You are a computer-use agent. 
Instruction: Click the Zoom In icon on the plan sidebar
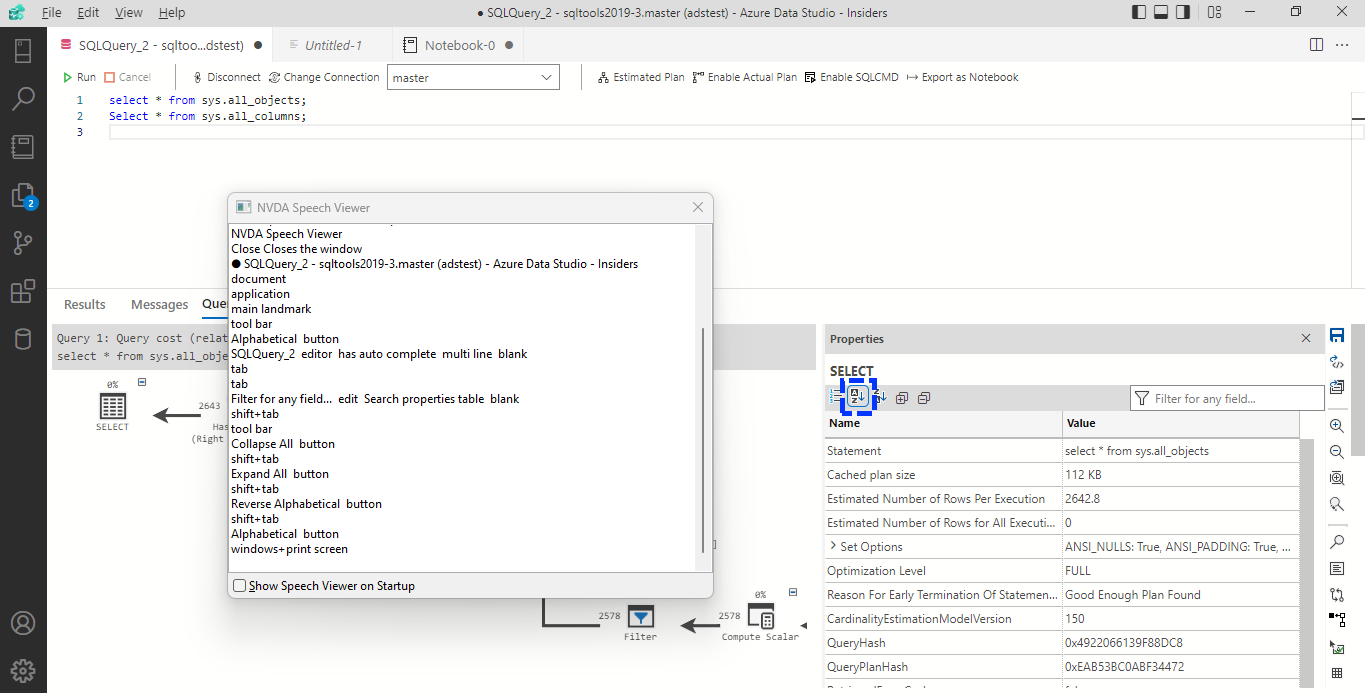1337,425
